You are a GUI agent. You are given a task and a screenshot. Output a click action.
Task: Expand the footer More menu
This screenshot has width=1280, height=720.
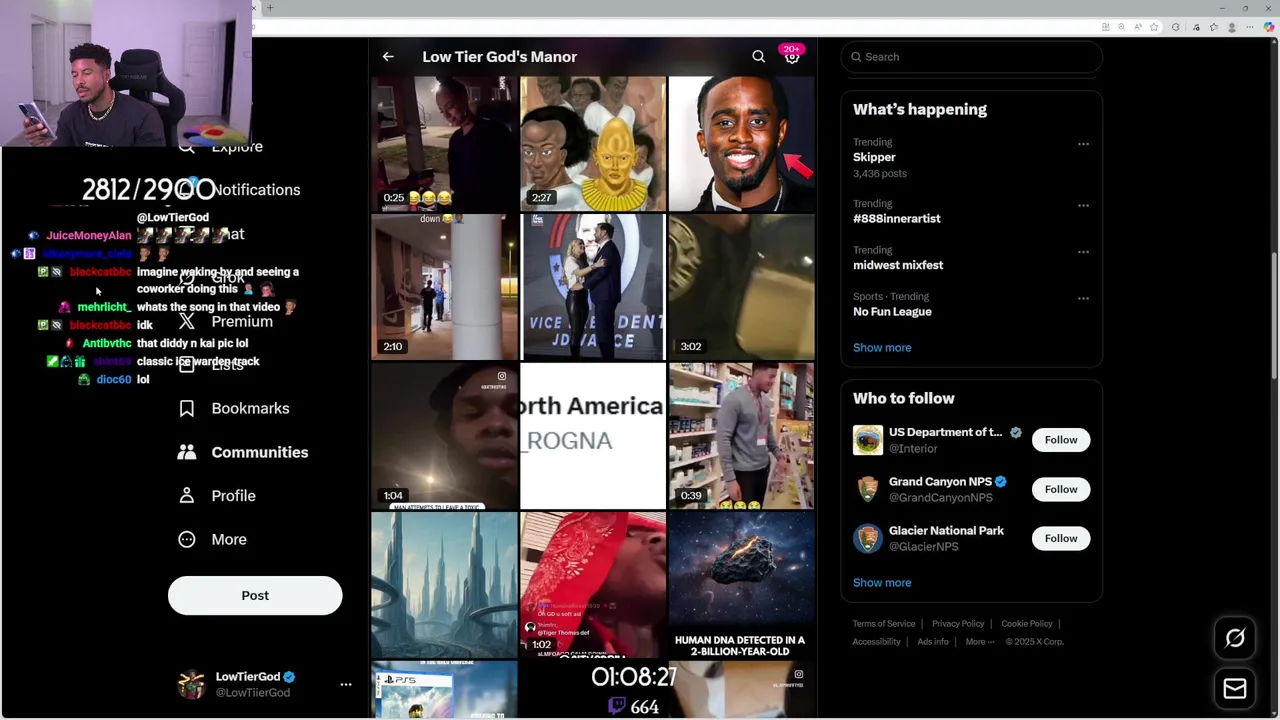click(980, 642)
